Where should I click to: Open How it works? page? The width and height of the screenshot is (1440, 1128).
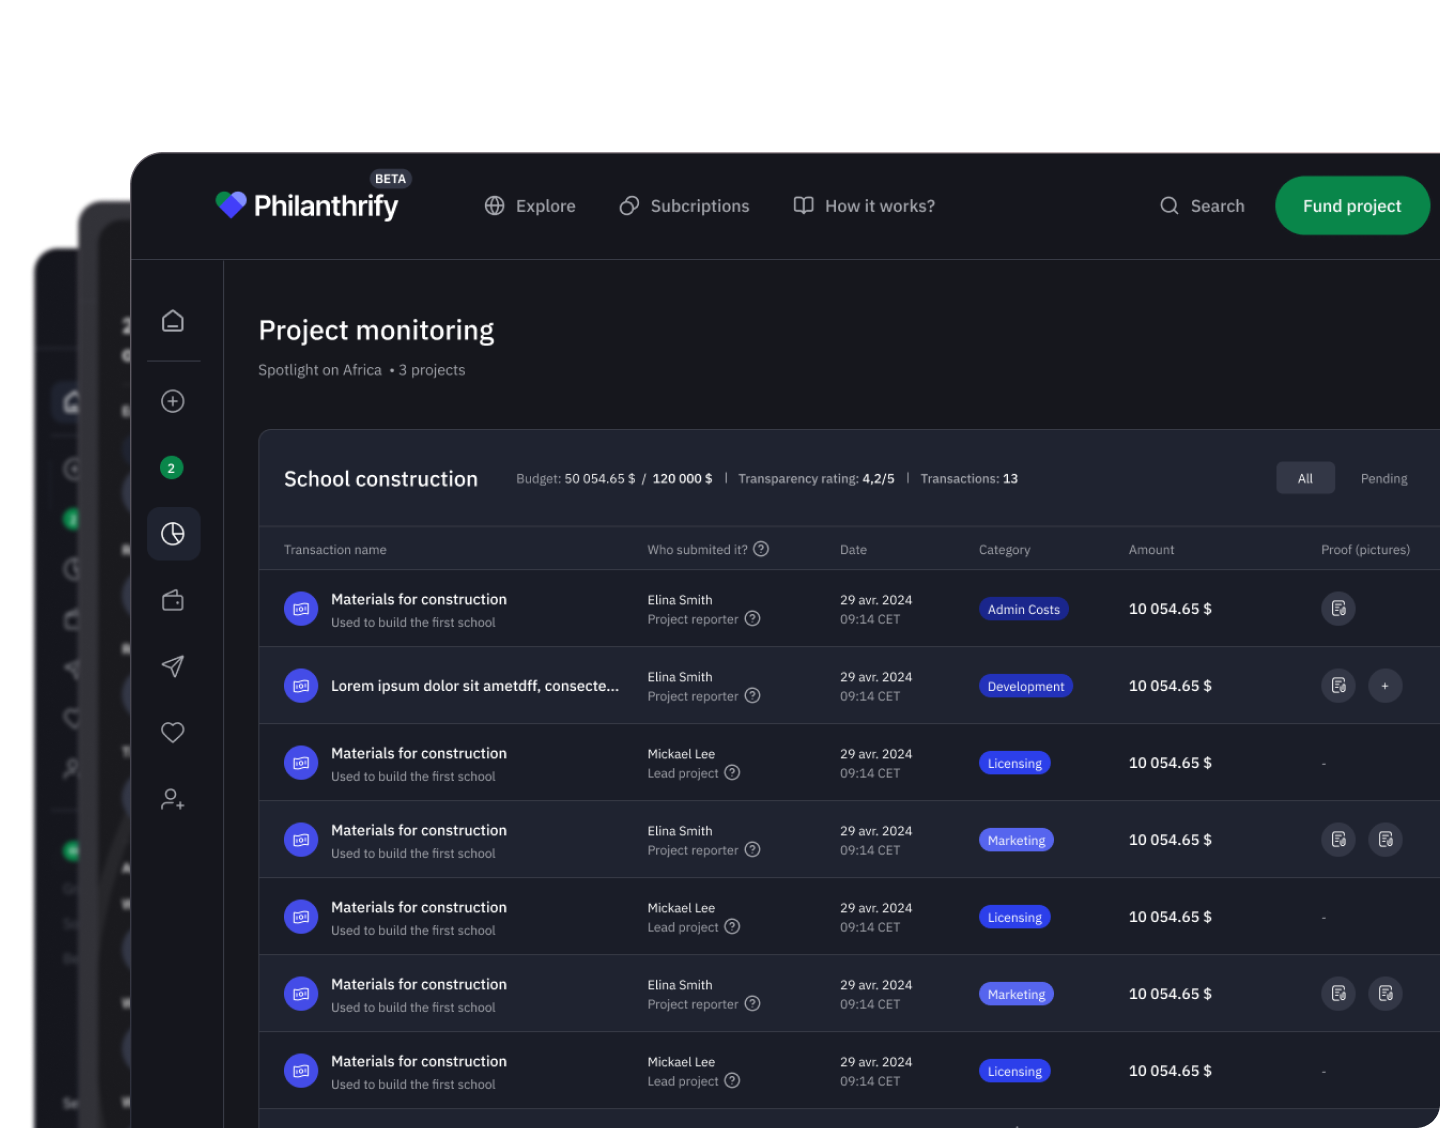(x=864, y=206)
